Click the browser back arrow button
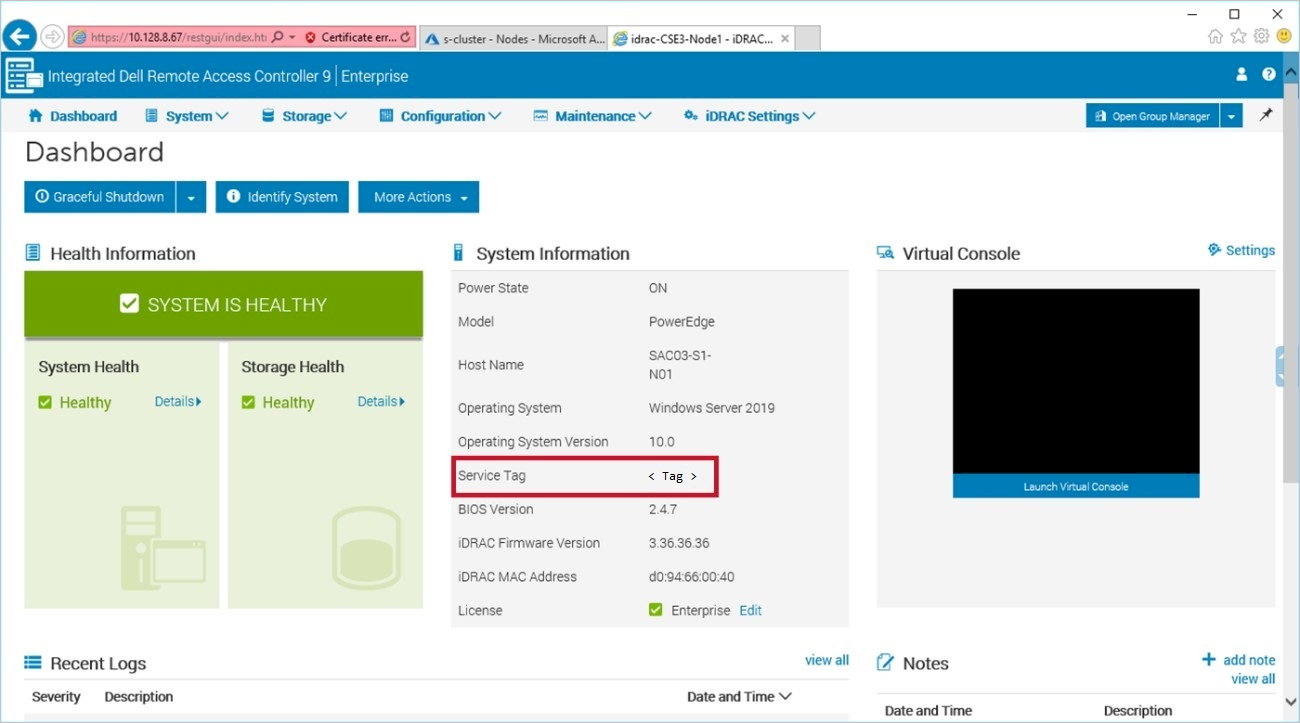This screenshot has height=723, width=1300. point(19,36)
